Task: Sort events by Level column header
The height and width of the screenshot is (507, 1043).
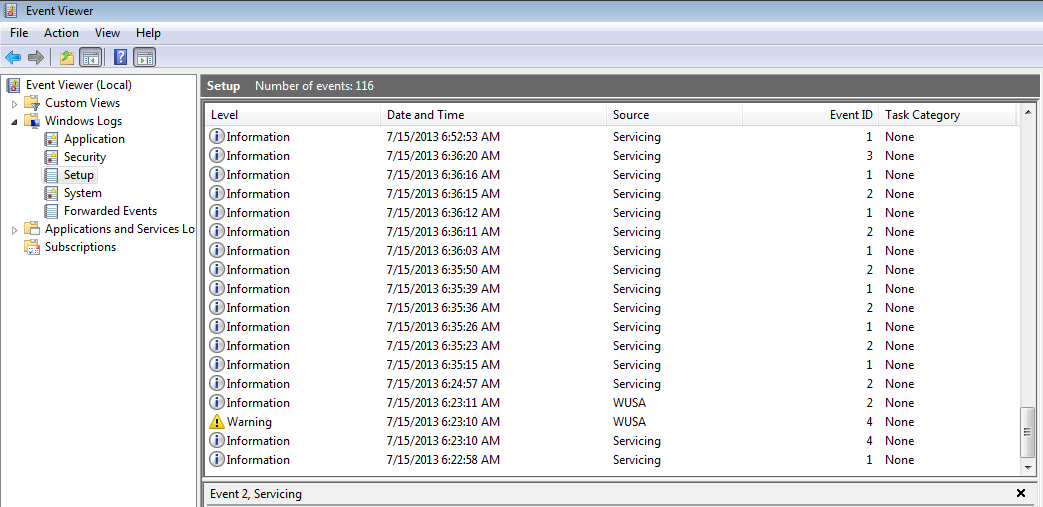Action: click(x=293, y=114)
